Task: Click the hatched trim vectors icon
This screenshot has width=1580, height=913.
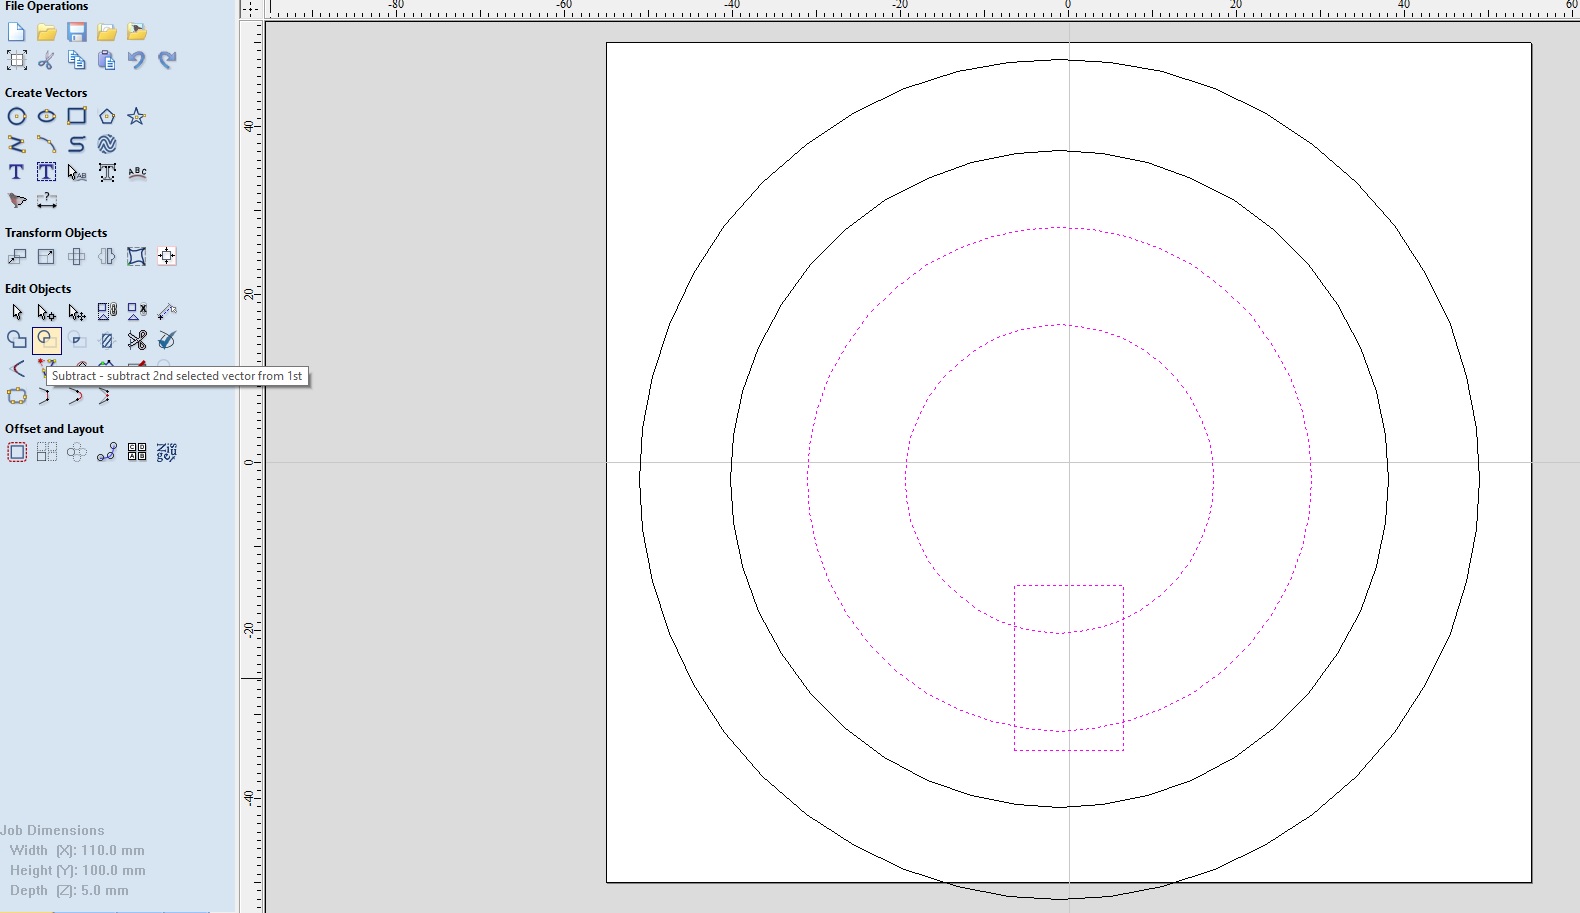Action: [106, 340]
